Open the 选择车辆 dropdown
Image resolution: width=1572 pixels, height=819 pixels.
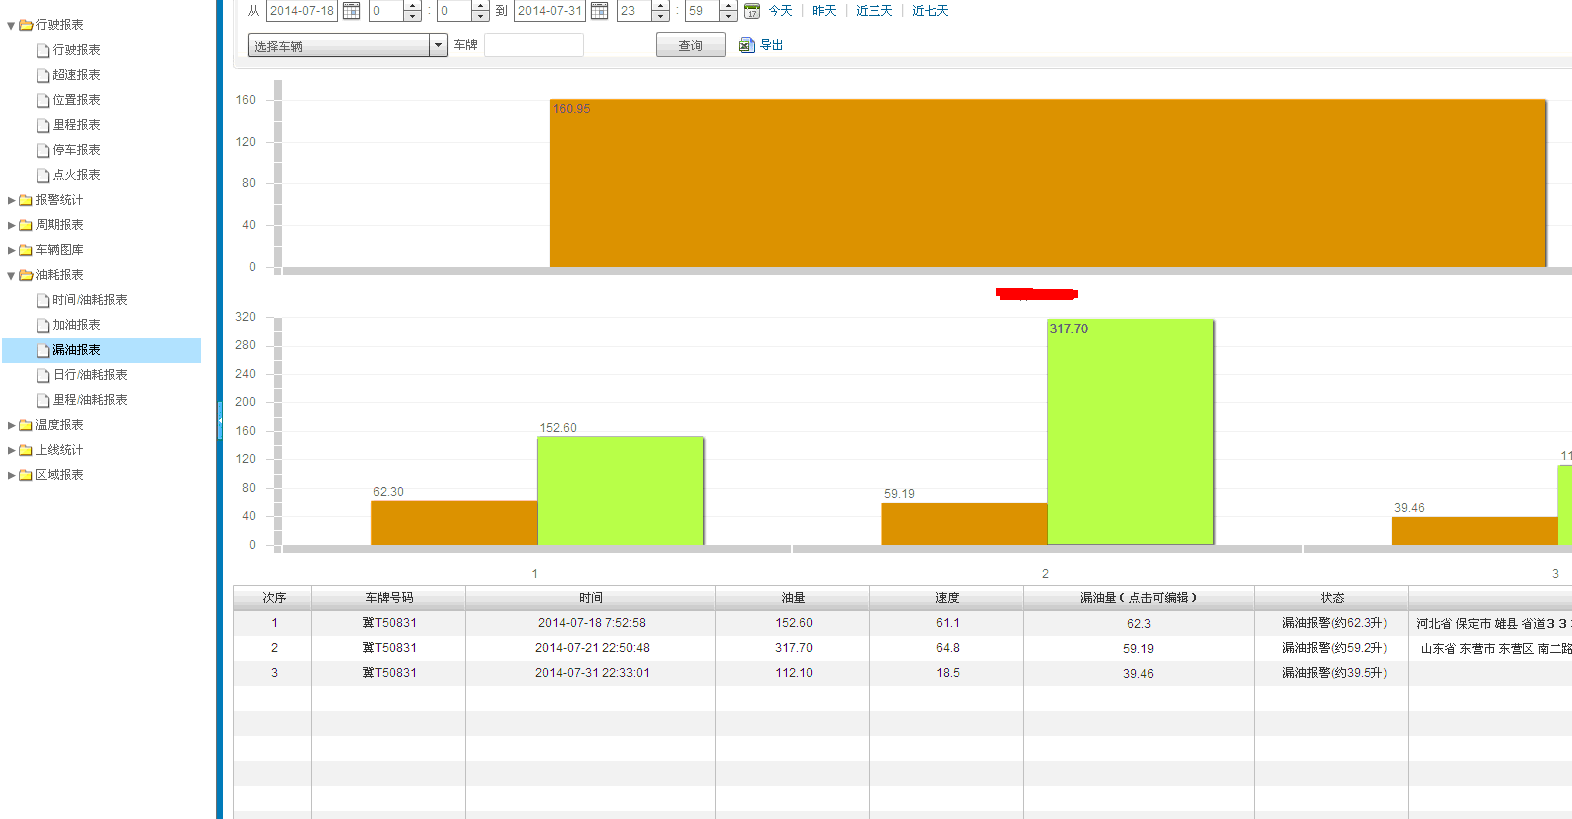coord(437,45)
